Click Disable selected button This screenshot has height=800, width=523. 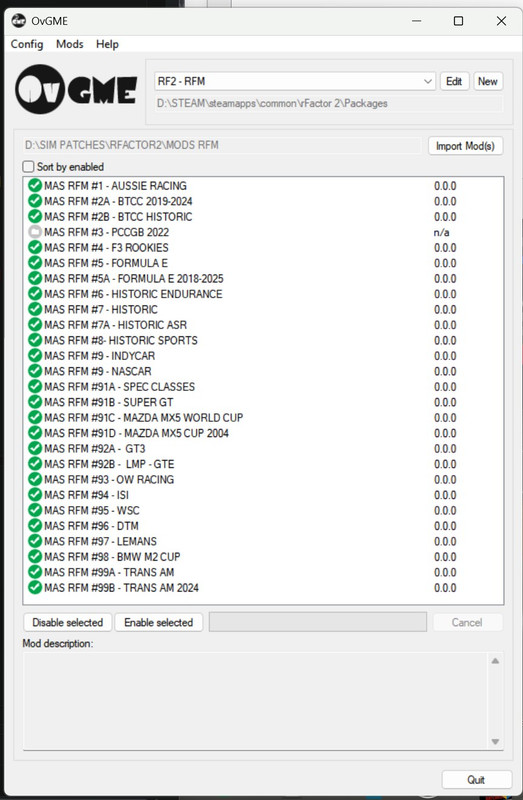point(67,622)
